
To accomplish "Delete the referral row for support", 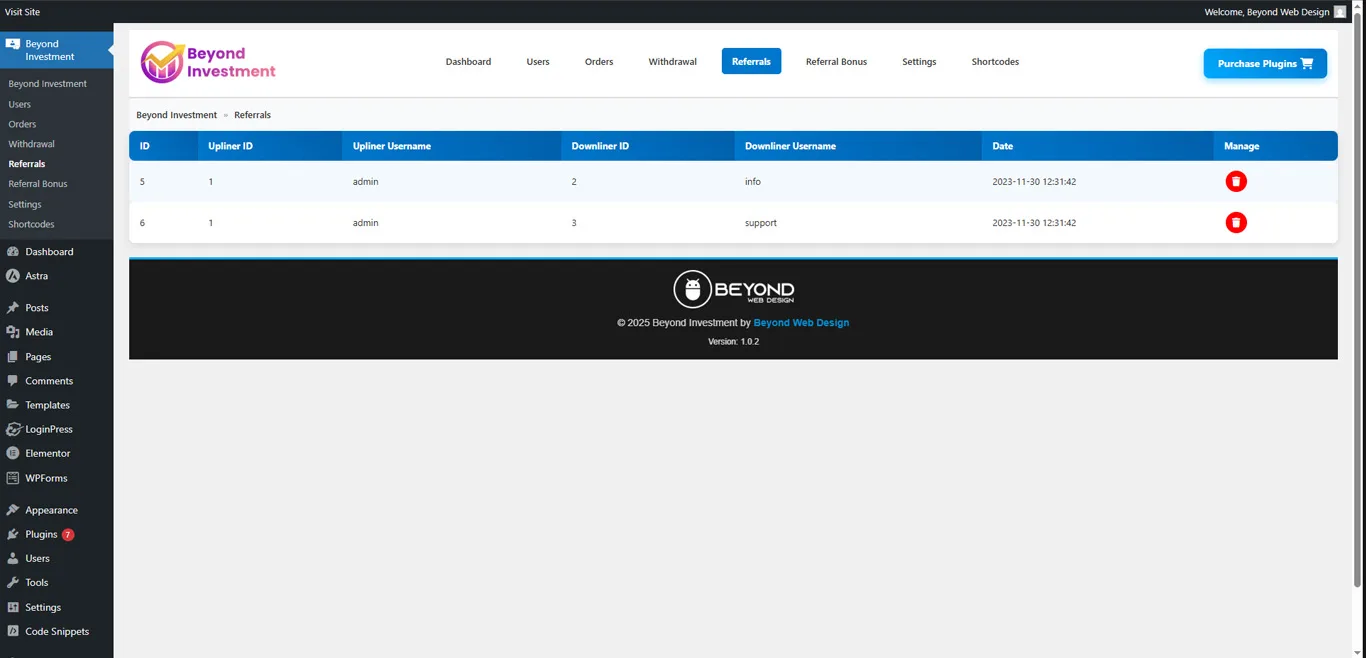I will 1236,222.
